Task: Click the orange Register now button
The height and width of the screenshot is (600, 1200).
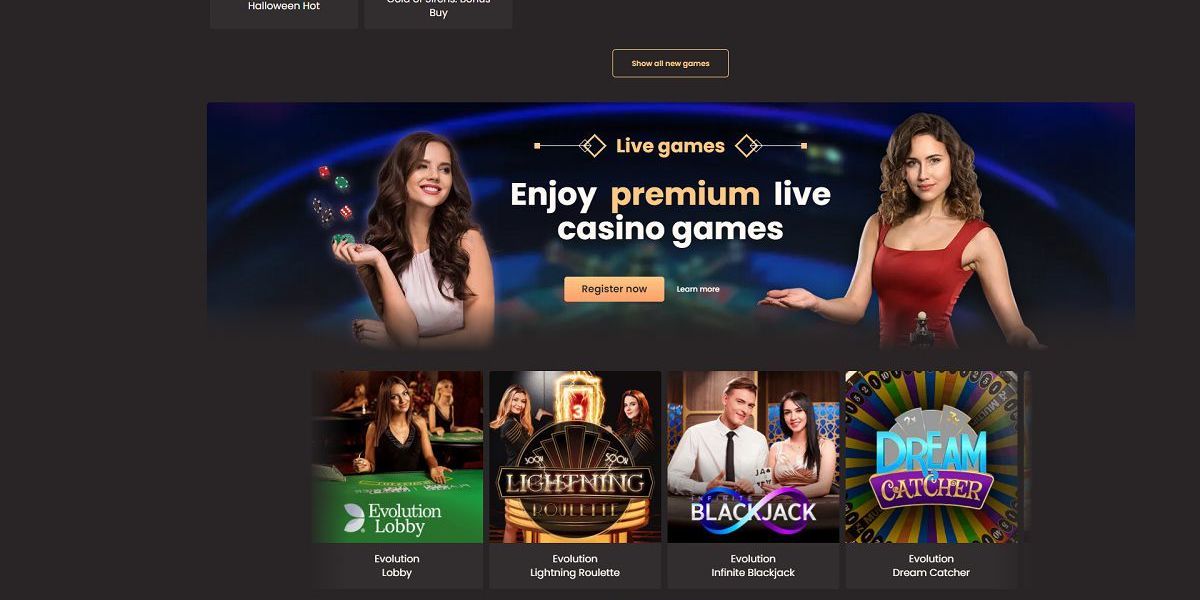Action: click(614, 289)
